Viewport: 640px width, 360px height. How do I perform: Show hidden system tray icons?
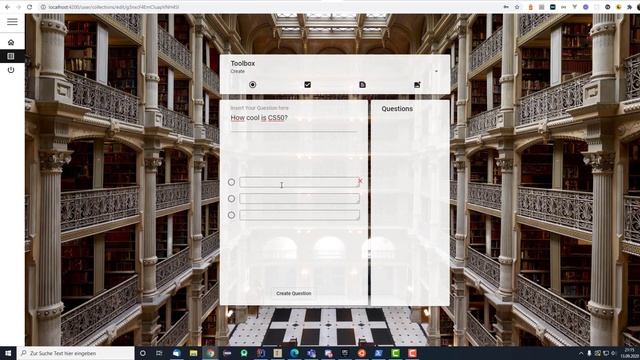(581, 353)
